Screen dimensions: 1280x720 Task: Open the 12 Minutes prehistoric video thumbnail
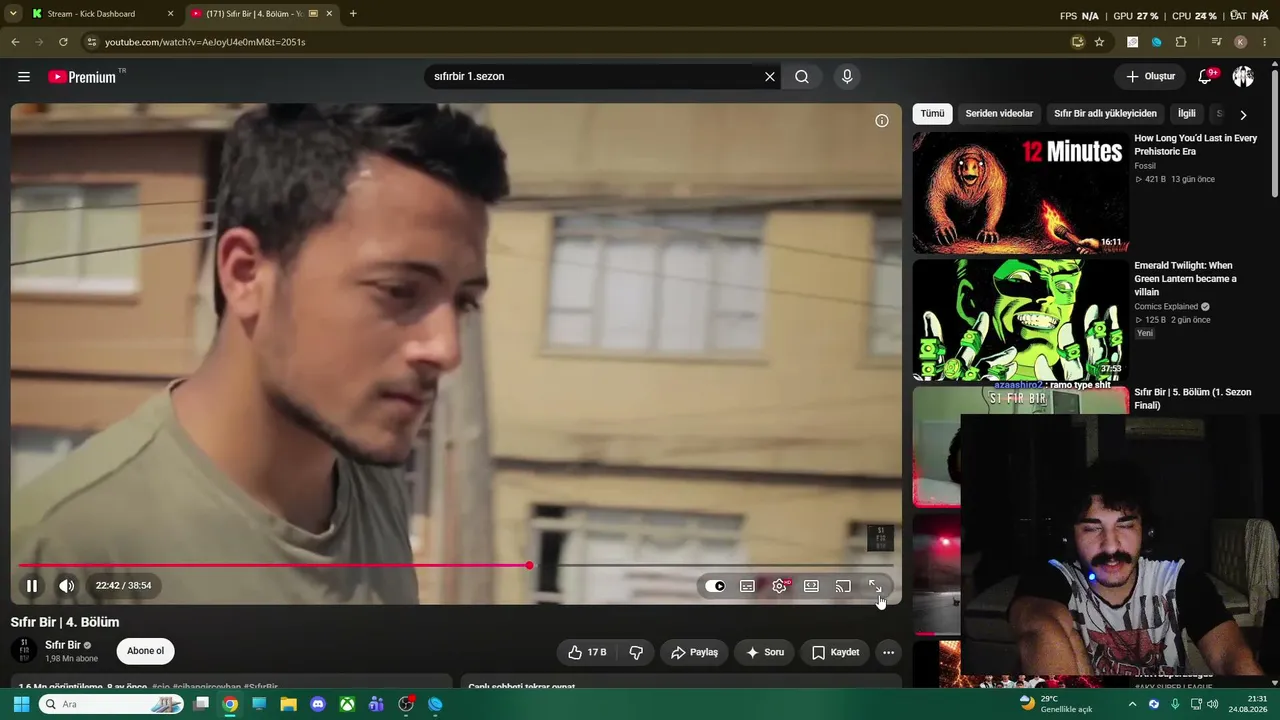pyautogui.click(x=1020, y=193)
